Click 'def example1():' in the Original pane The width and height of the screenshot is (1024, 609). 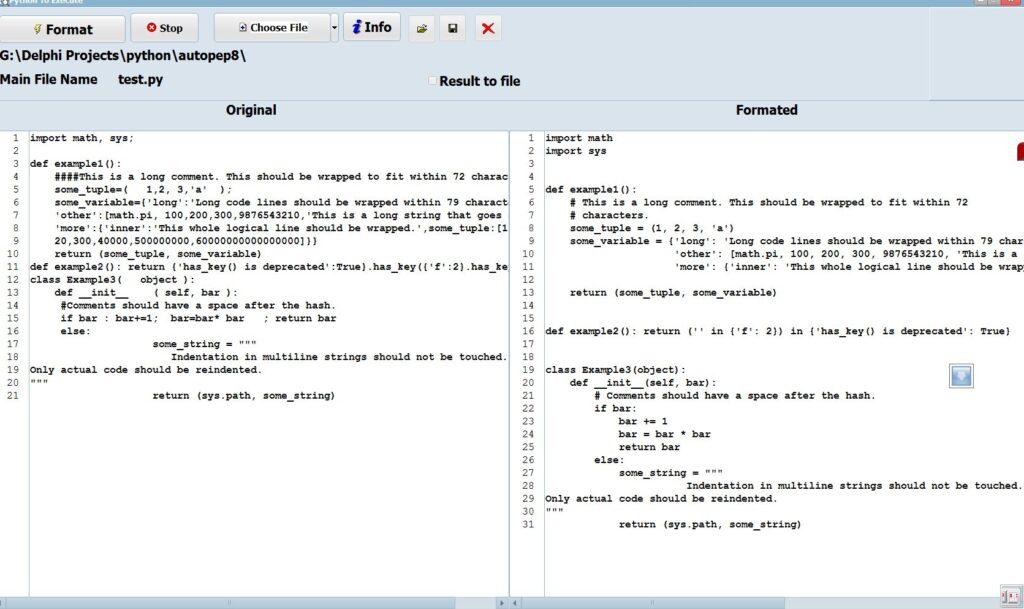76,164
